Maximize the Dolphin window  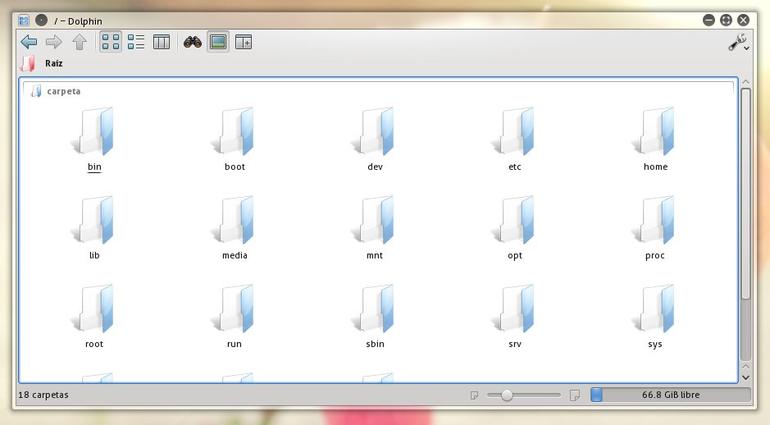726,20
